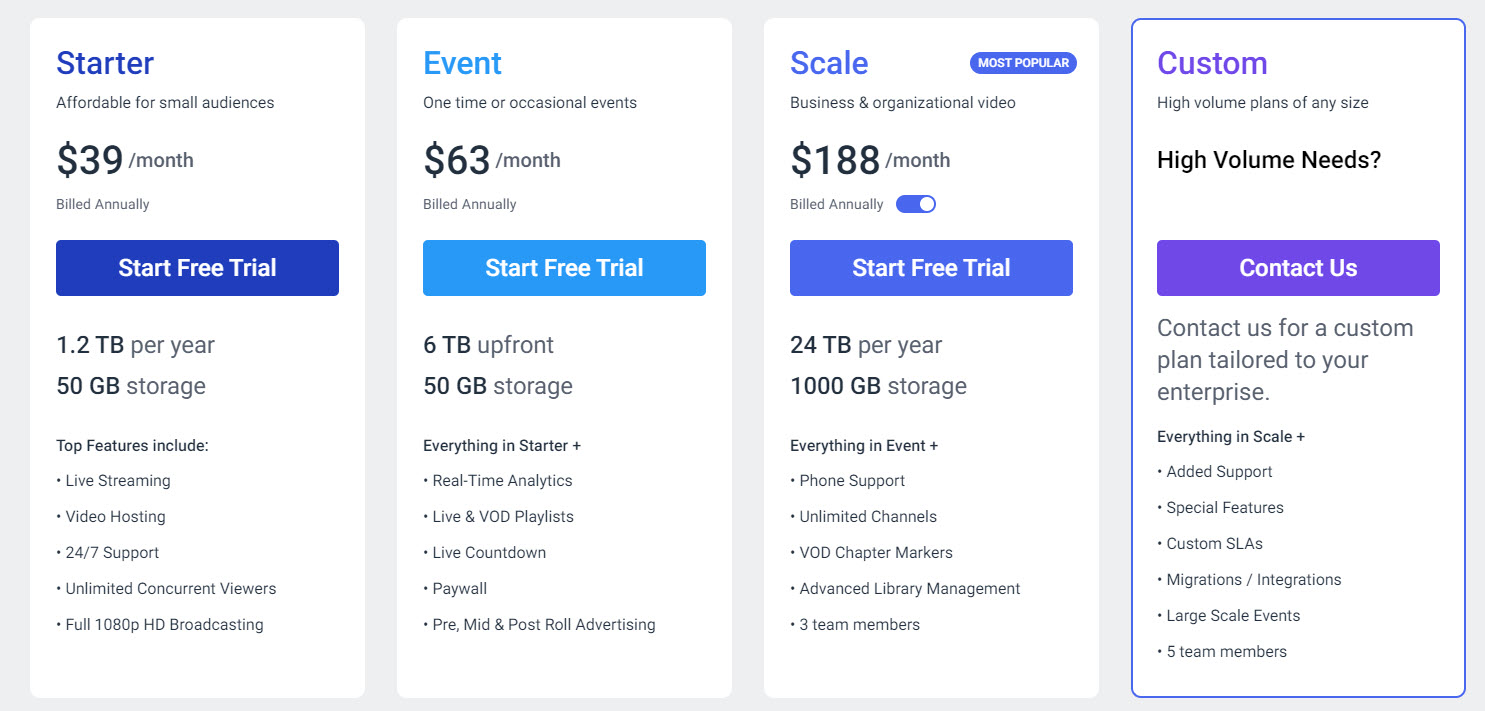The height and width of the screenshot is (711, 1485).
Task: Start the free trial for the Starter plan
Action: 197,268
